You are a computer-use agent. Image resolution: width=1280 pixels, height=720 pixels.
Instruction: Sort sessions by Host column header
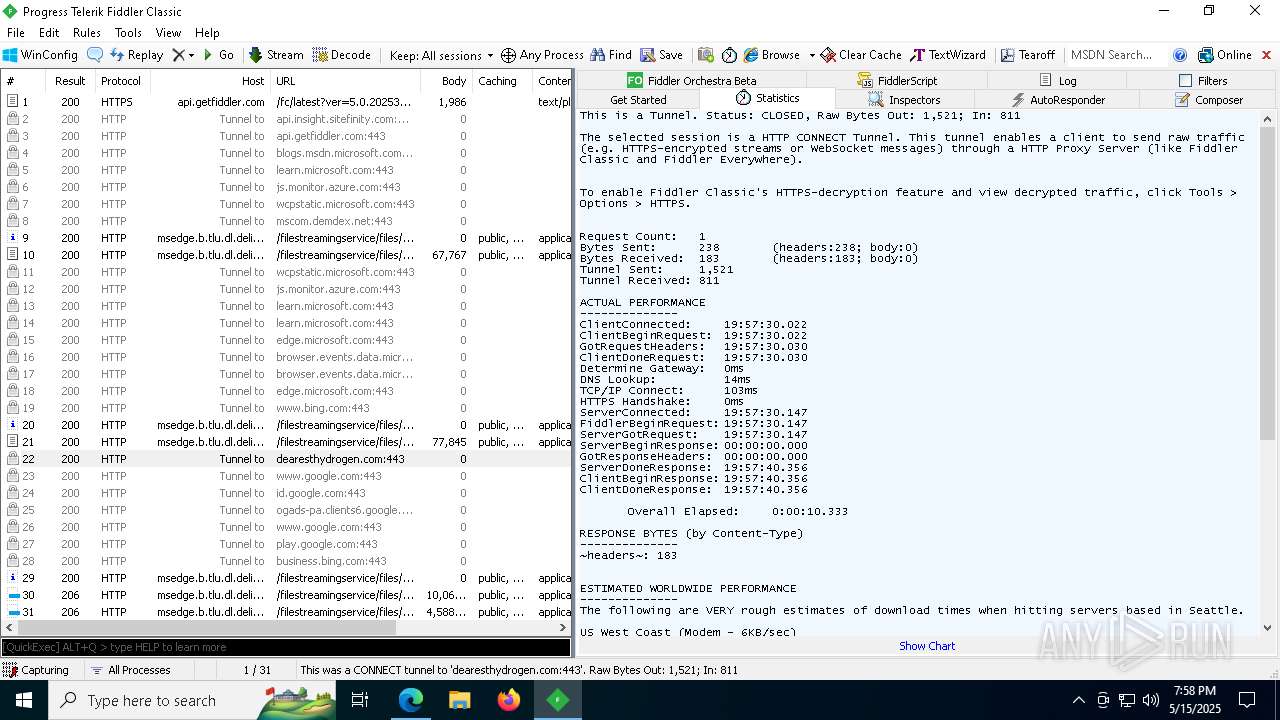click(210, 81)
